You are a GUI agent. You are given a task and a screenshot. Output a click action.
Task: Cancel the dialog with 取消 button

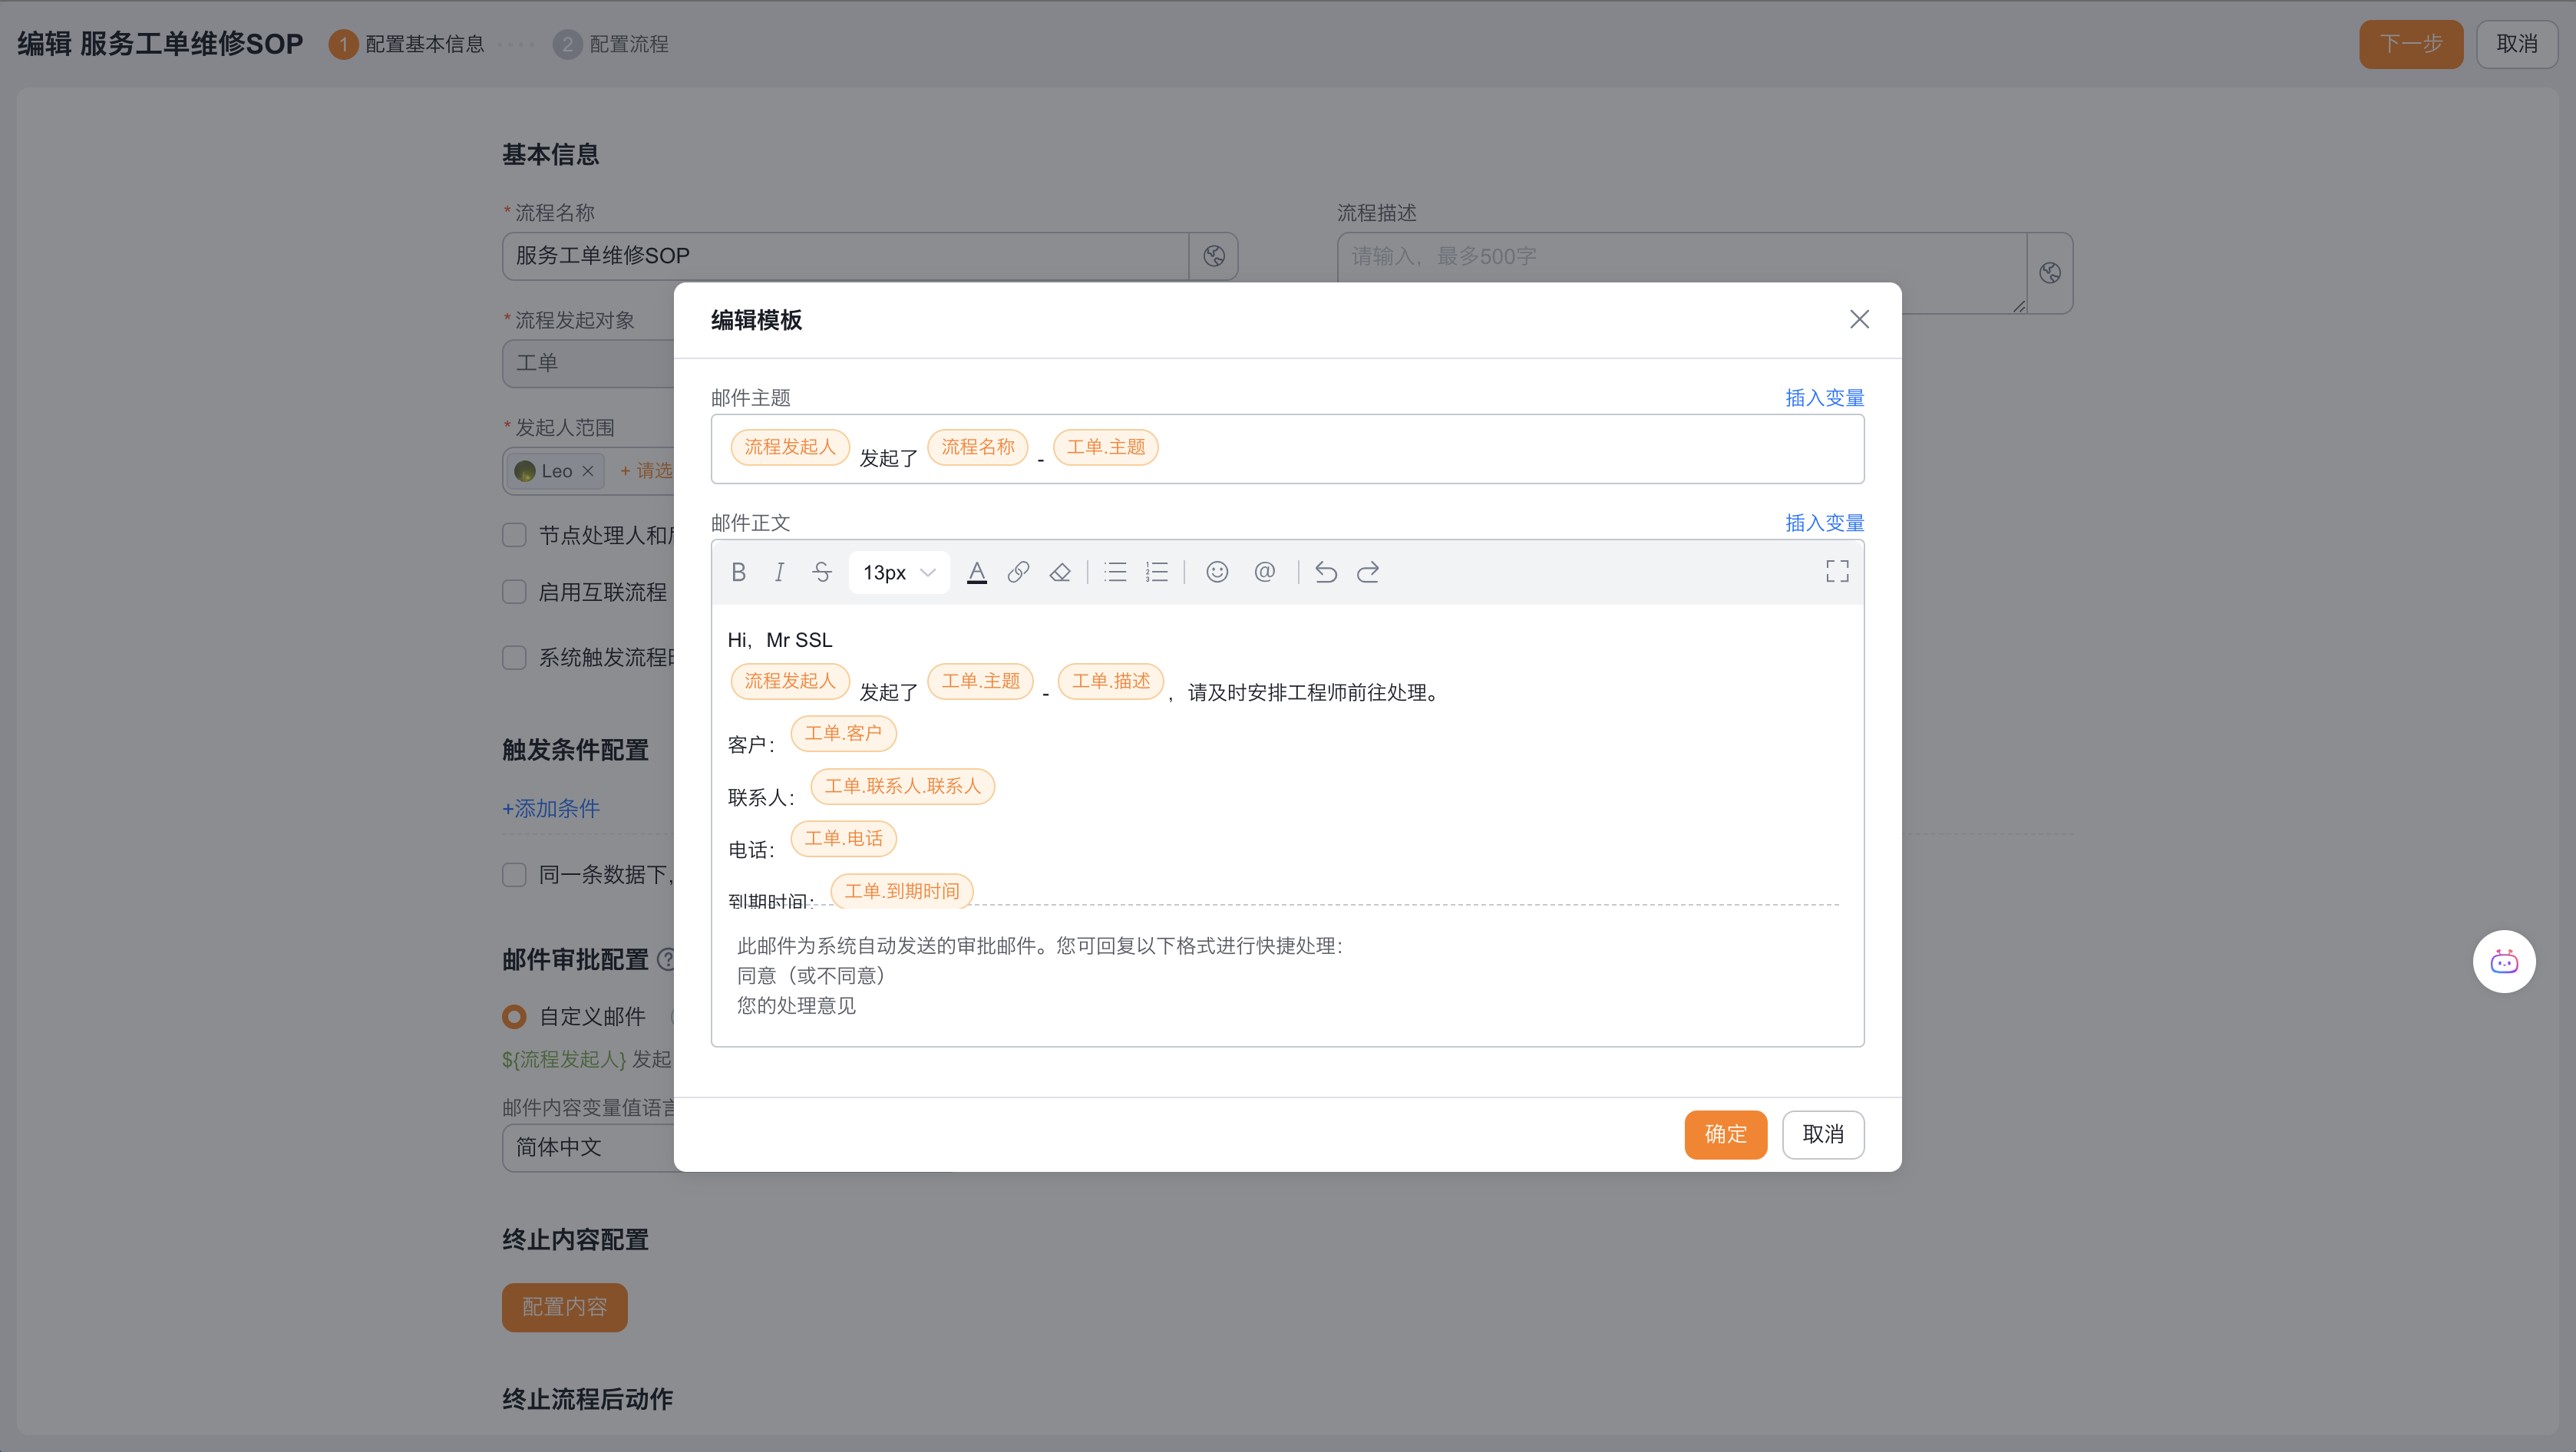[x=1822, y=1134]
